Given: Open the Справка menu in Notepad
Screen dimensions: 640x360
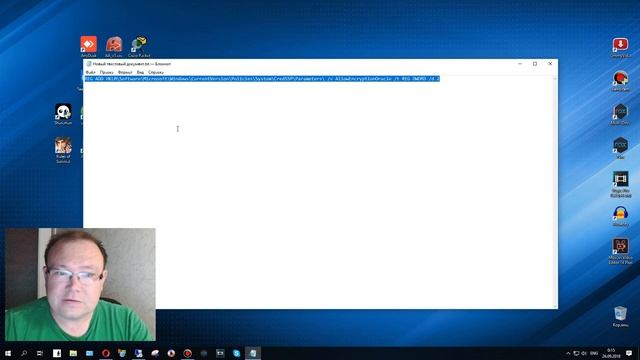Looking at the screenshot, I should tap(156, 72).
